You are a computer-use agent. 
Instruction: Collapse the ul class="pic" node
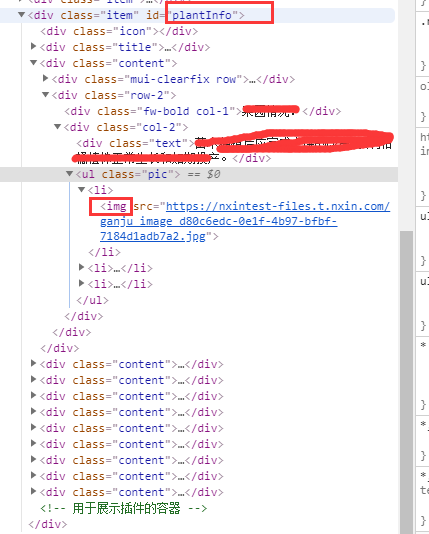[x=69, y=174]
